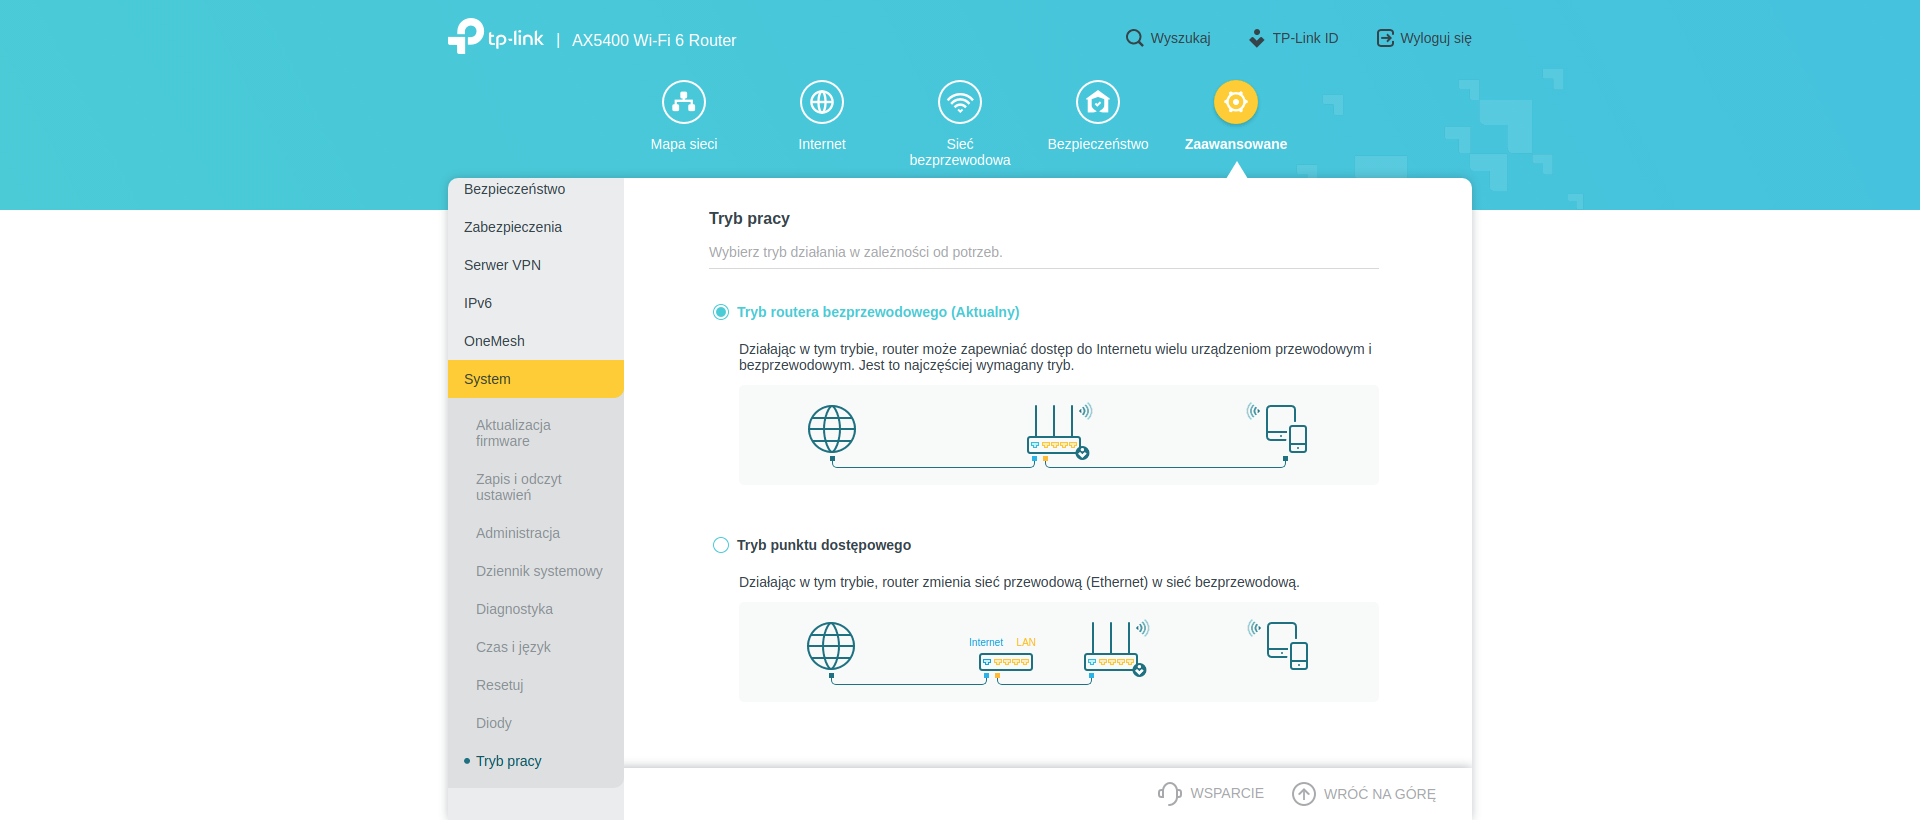Viewport: 1920px width, 820px height.
Task: Open the Diody submenu item
Action: tap(494, 723)
